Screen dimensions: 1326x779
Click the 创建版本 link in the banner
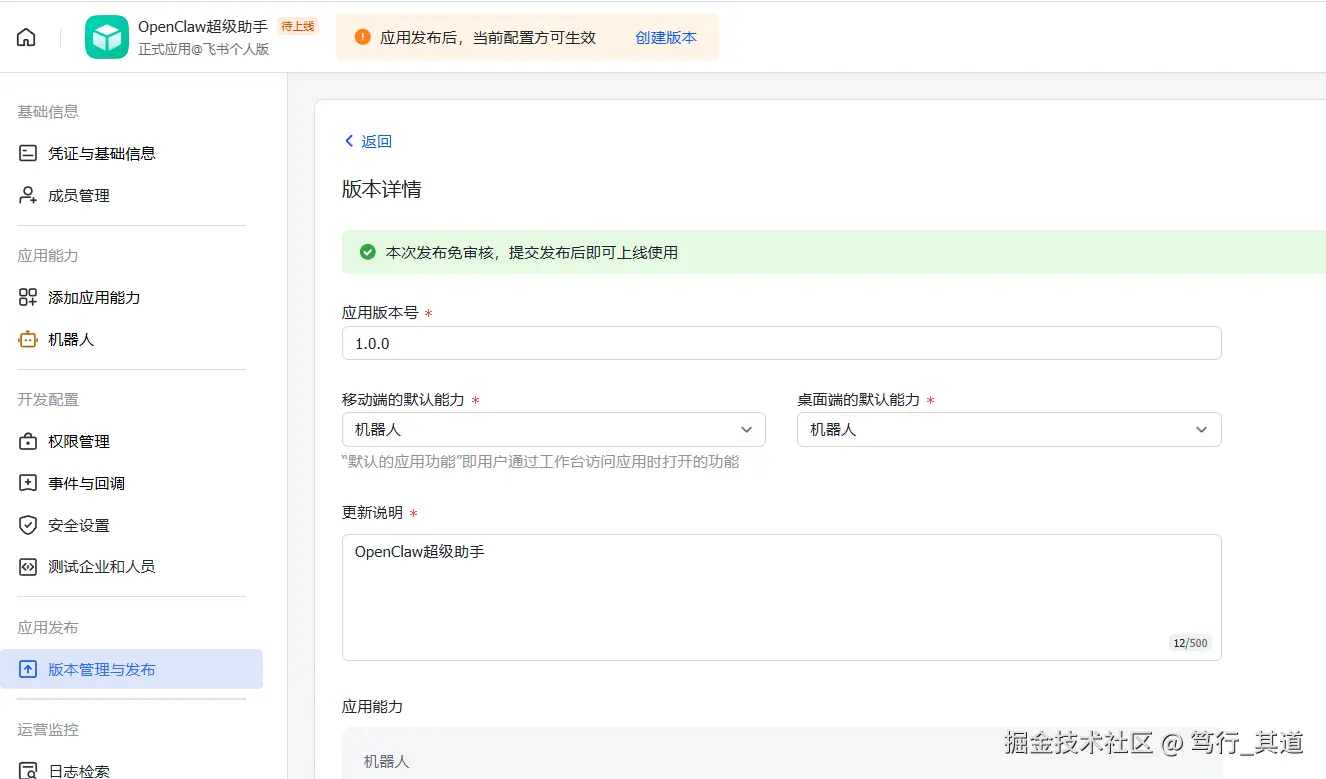point(664,36)
